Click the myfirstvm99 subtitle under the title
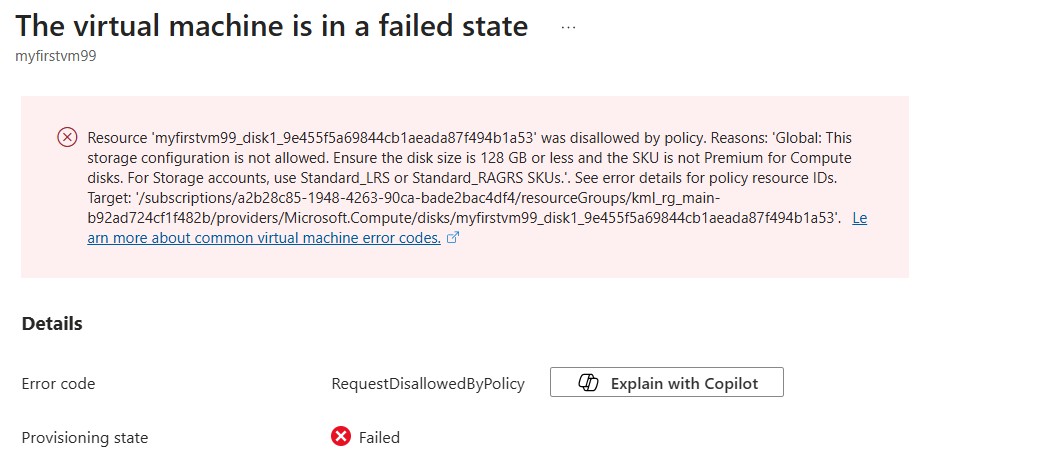 click(55, 56)
